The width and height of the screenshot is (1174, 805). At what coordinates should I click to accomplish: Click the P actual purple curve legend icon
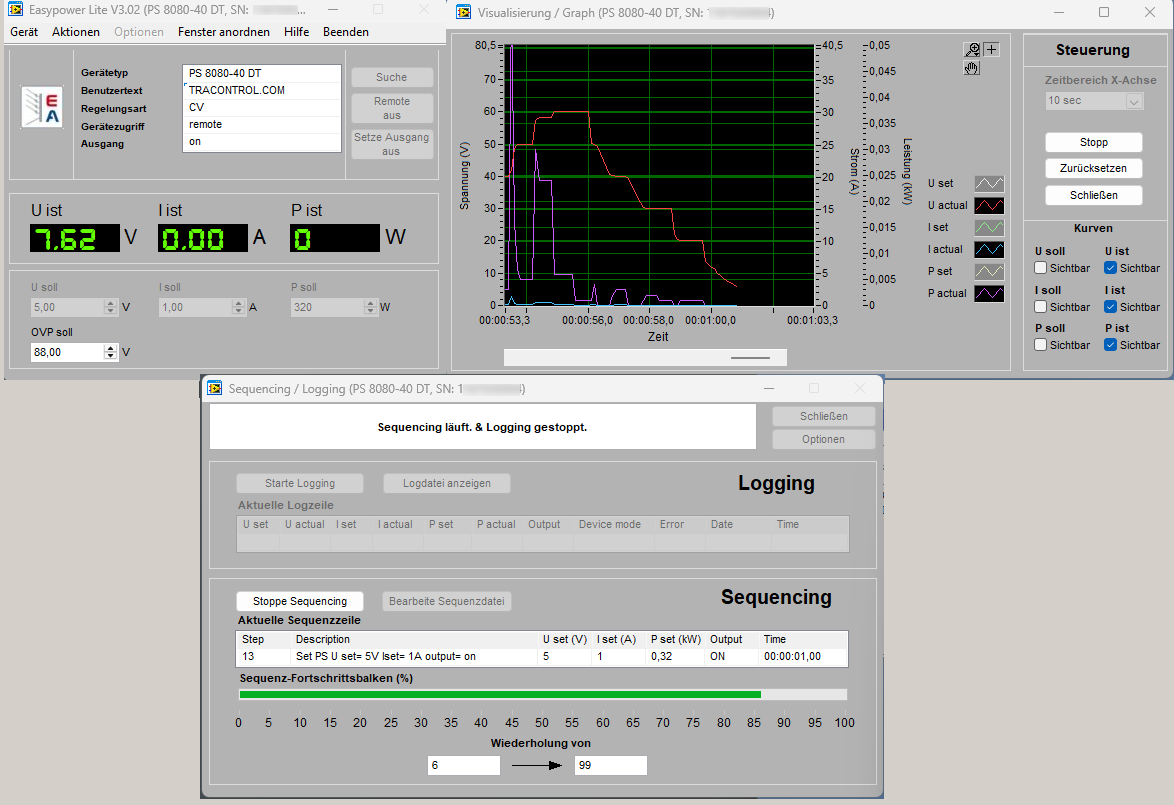click(x=989, y=294)
